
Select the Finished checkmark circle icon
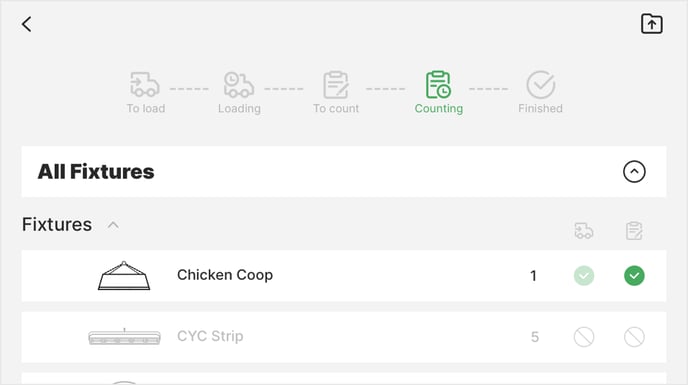(541, 85)
